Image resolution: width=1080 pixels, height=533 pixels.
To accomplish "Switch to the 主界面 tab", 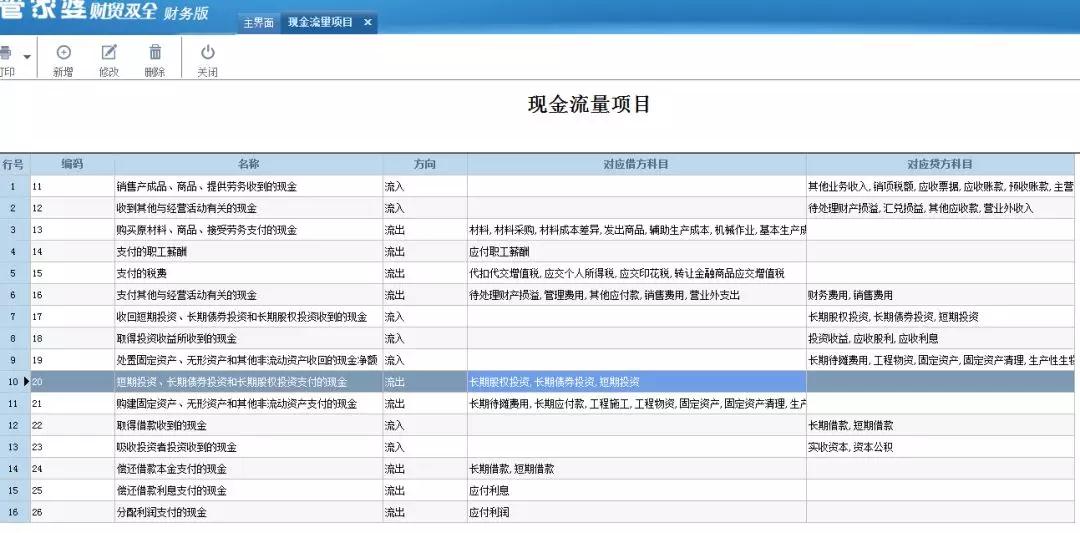I will 258,22.
